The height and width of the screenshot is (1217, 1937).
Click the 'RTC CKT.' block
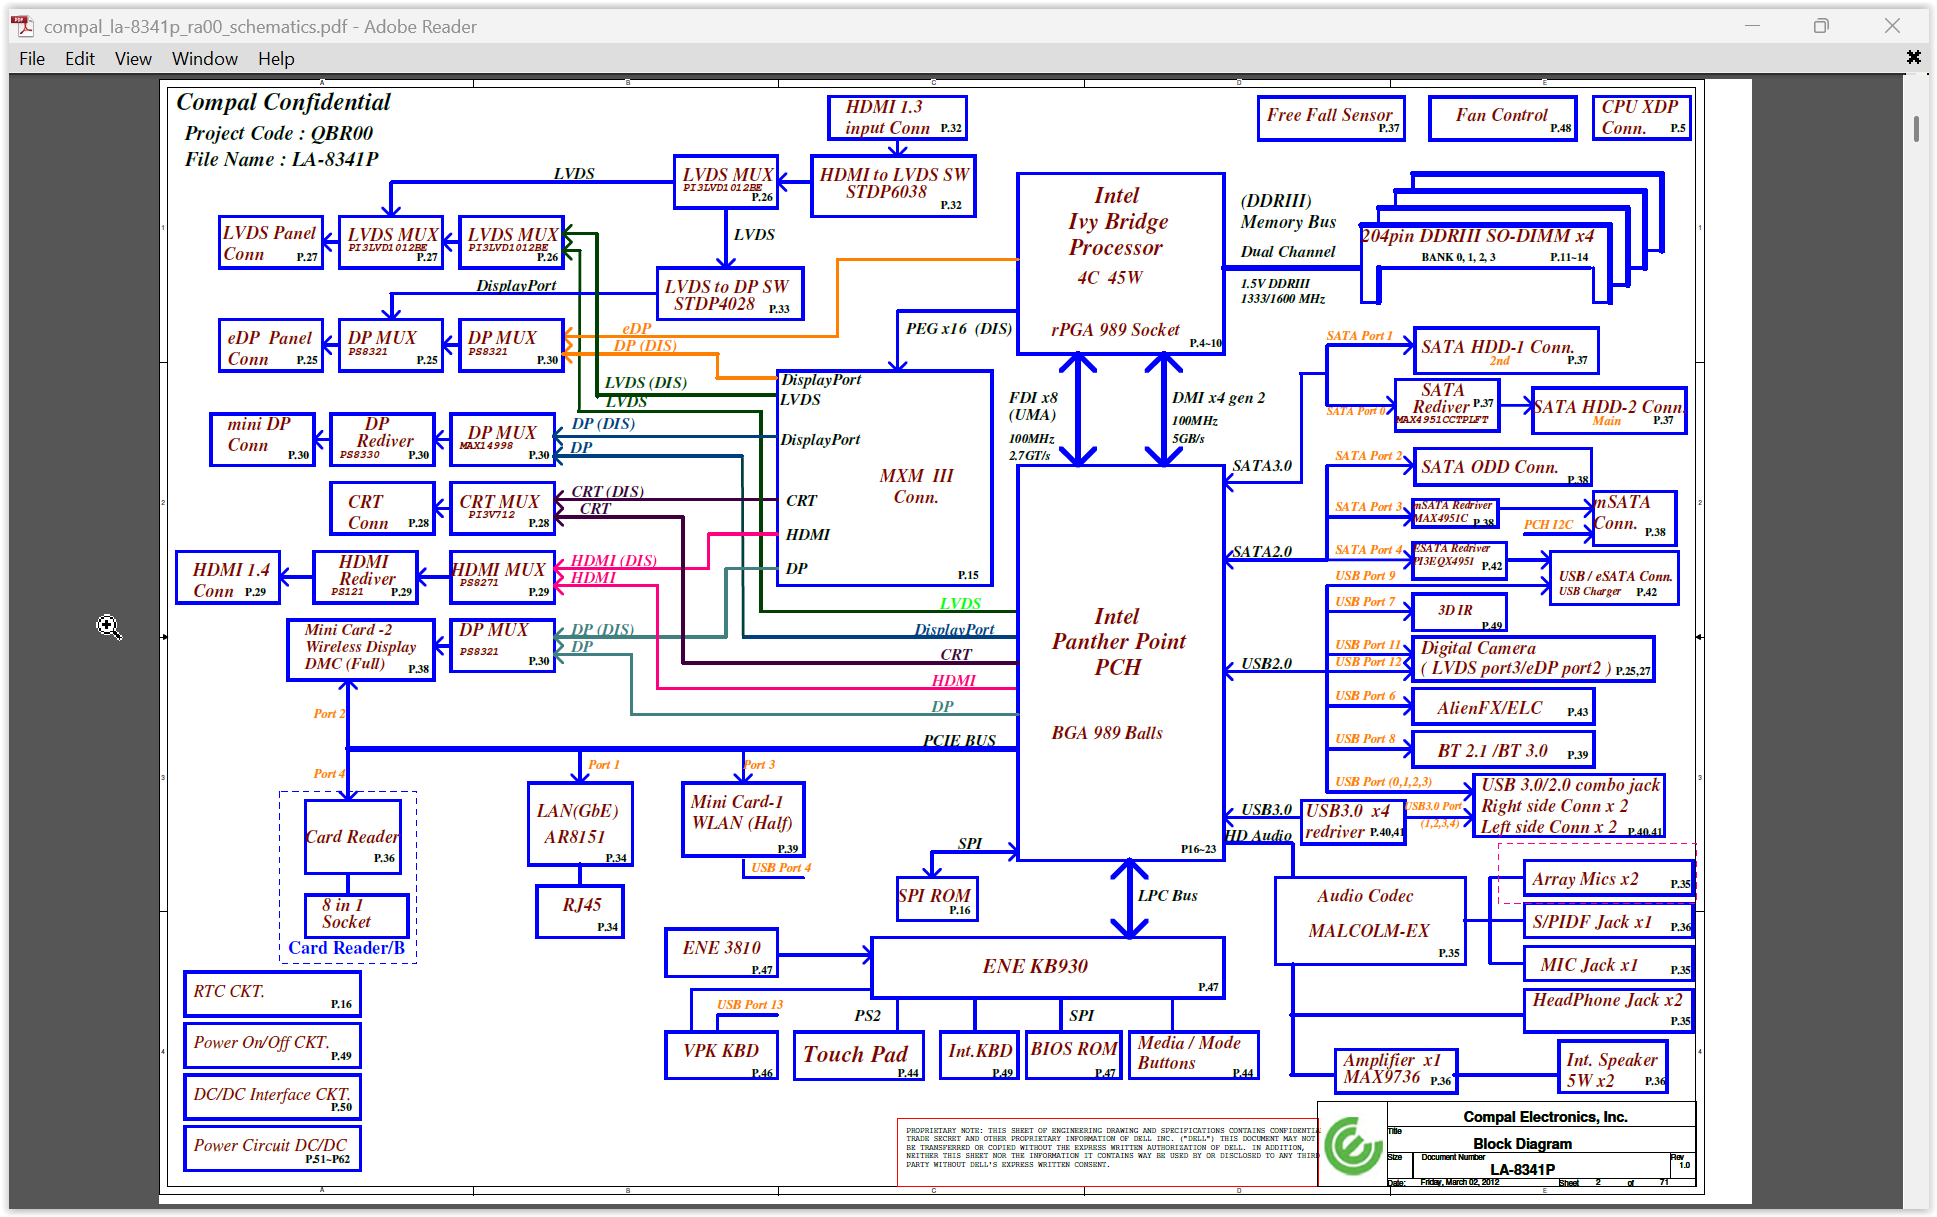272,993
